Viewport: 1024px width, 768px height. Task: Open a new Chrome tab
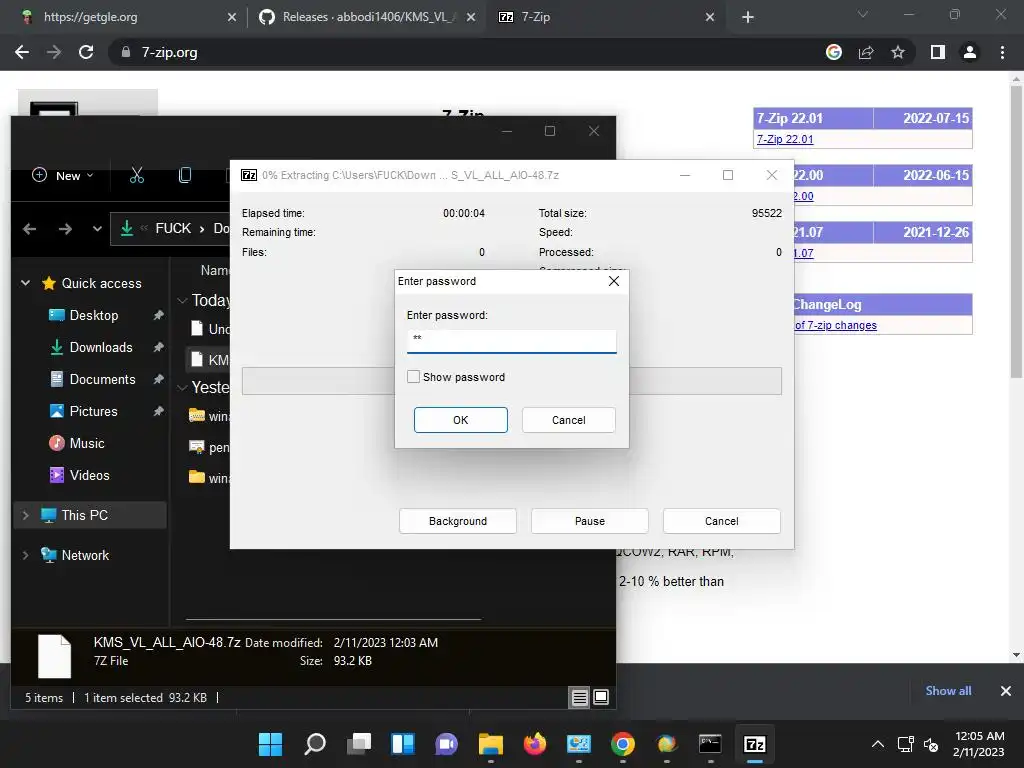coord(748,17)
